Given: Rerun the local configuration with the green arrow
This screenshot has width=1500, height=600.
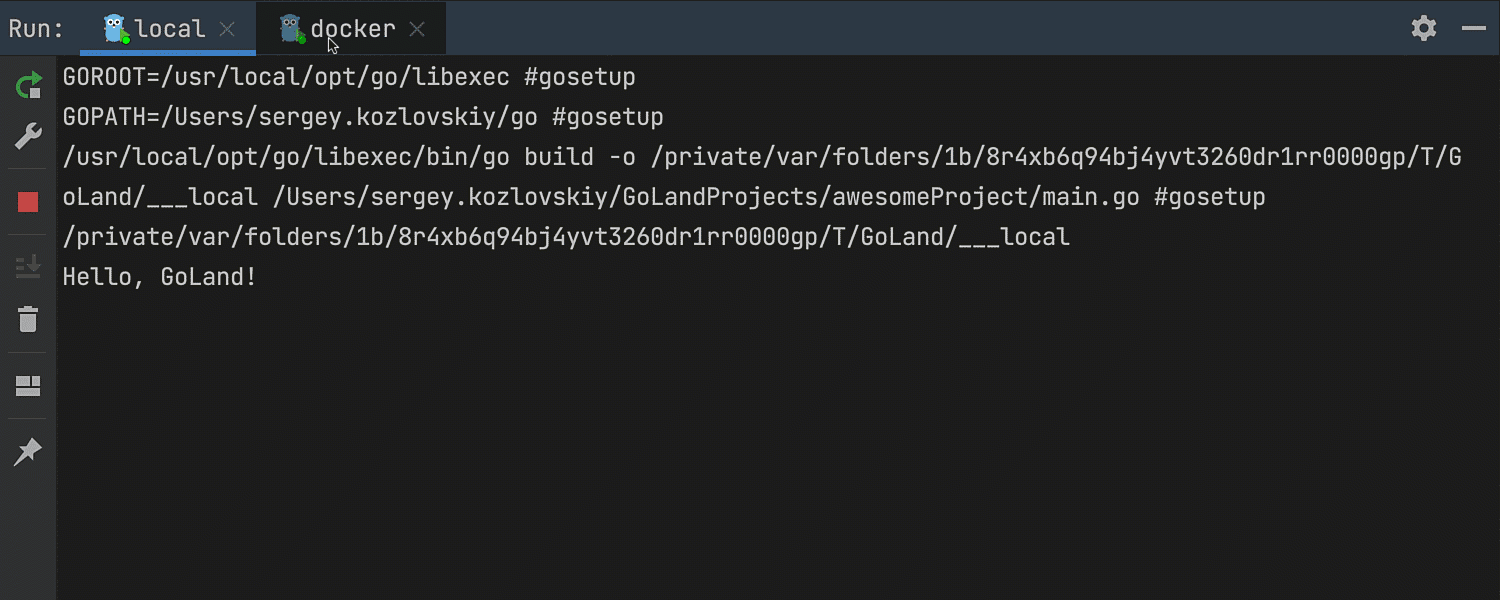Looking at the screenshot, I should (x=28, y=86).
